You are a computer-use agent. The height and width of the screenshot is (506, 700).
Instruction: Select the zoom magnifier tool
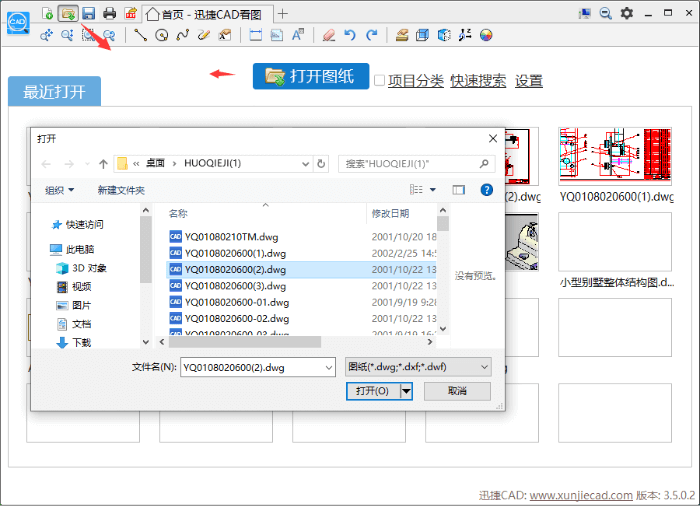tap(67, 35)
